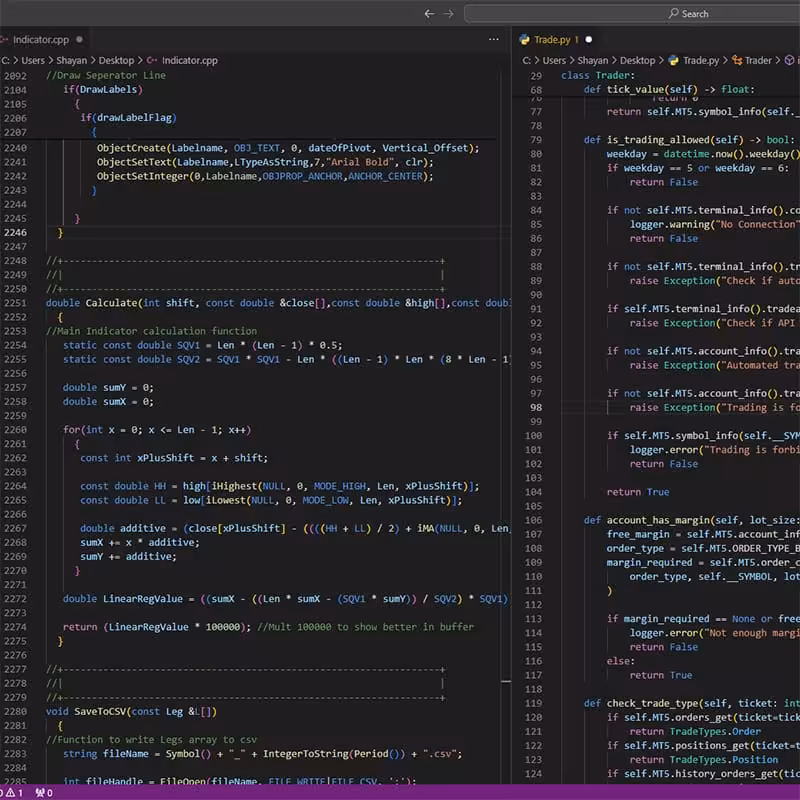Click the unsaved dot on Trade.py tab
This screenshot has height=800, width=800.
point(588,40)
